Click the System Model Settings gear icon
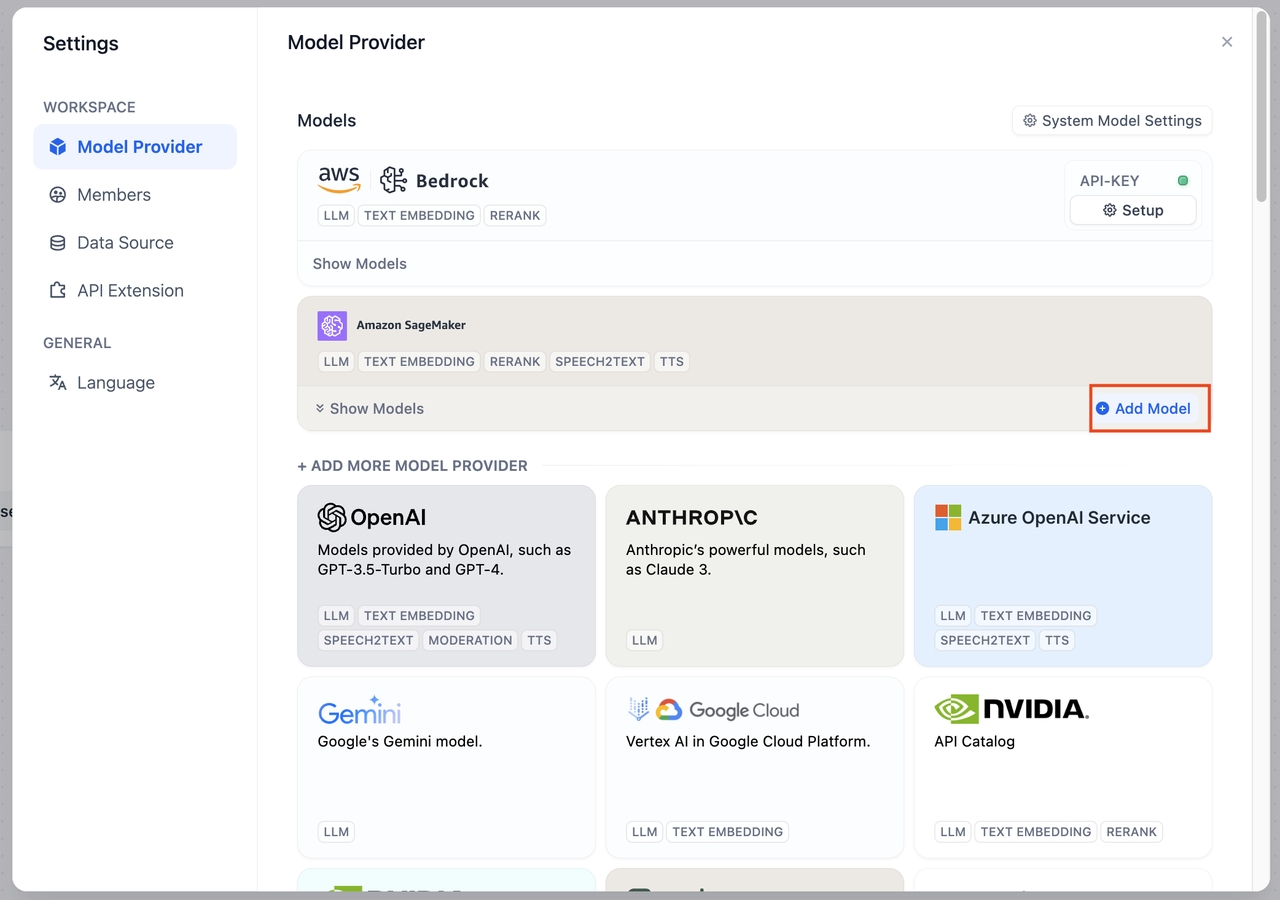The height and width of the screenshot is (900, 1280). point(1029,121)
